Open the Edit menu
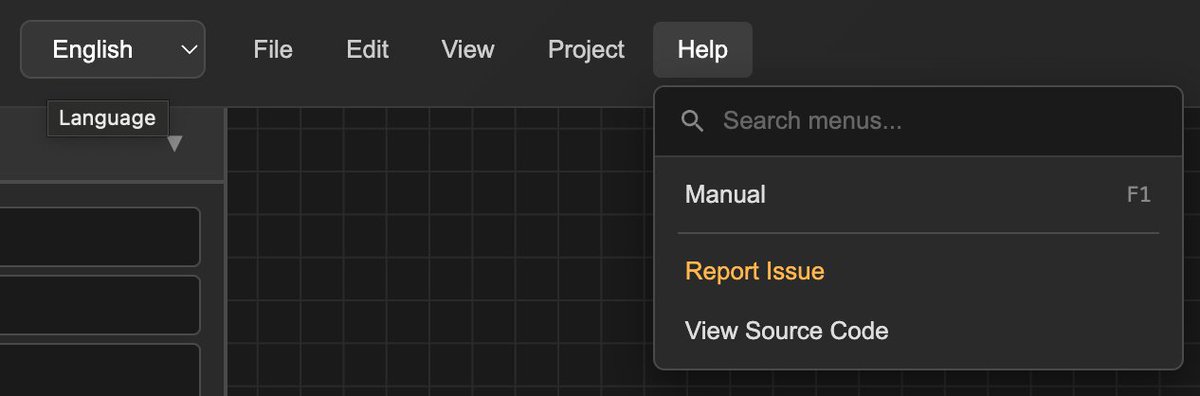The height and width of the screenshot is (396, 1200). [x=367, y=49]
